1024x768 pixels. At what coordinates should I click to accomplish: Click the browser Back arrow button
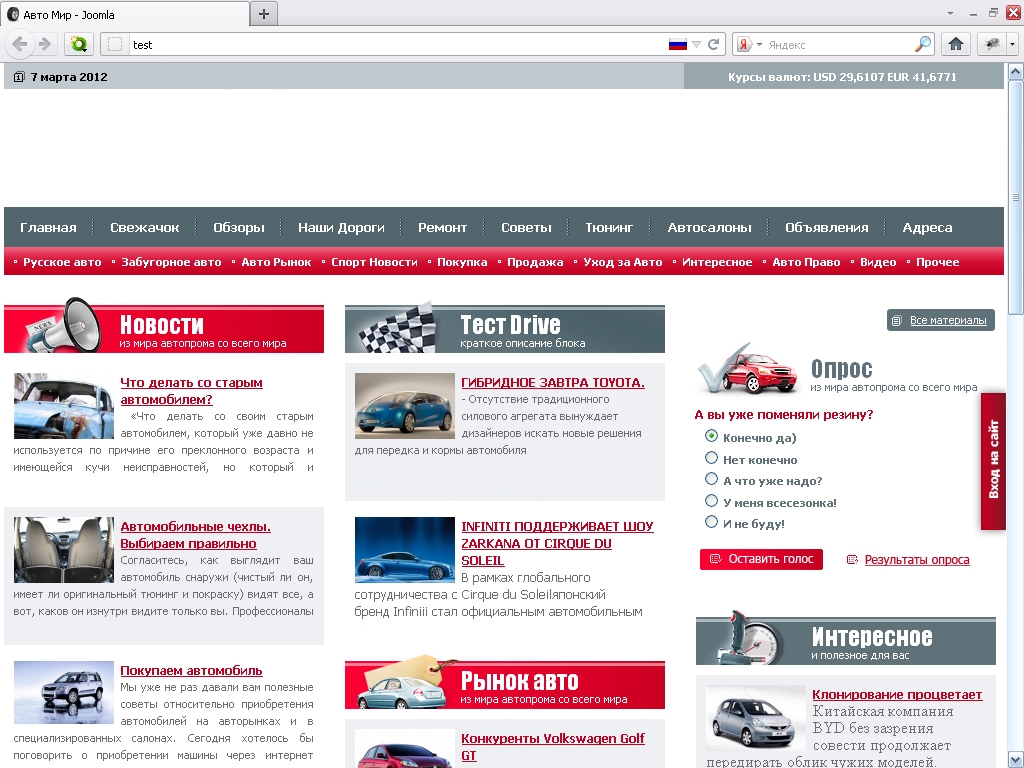(x=20, y=44)
